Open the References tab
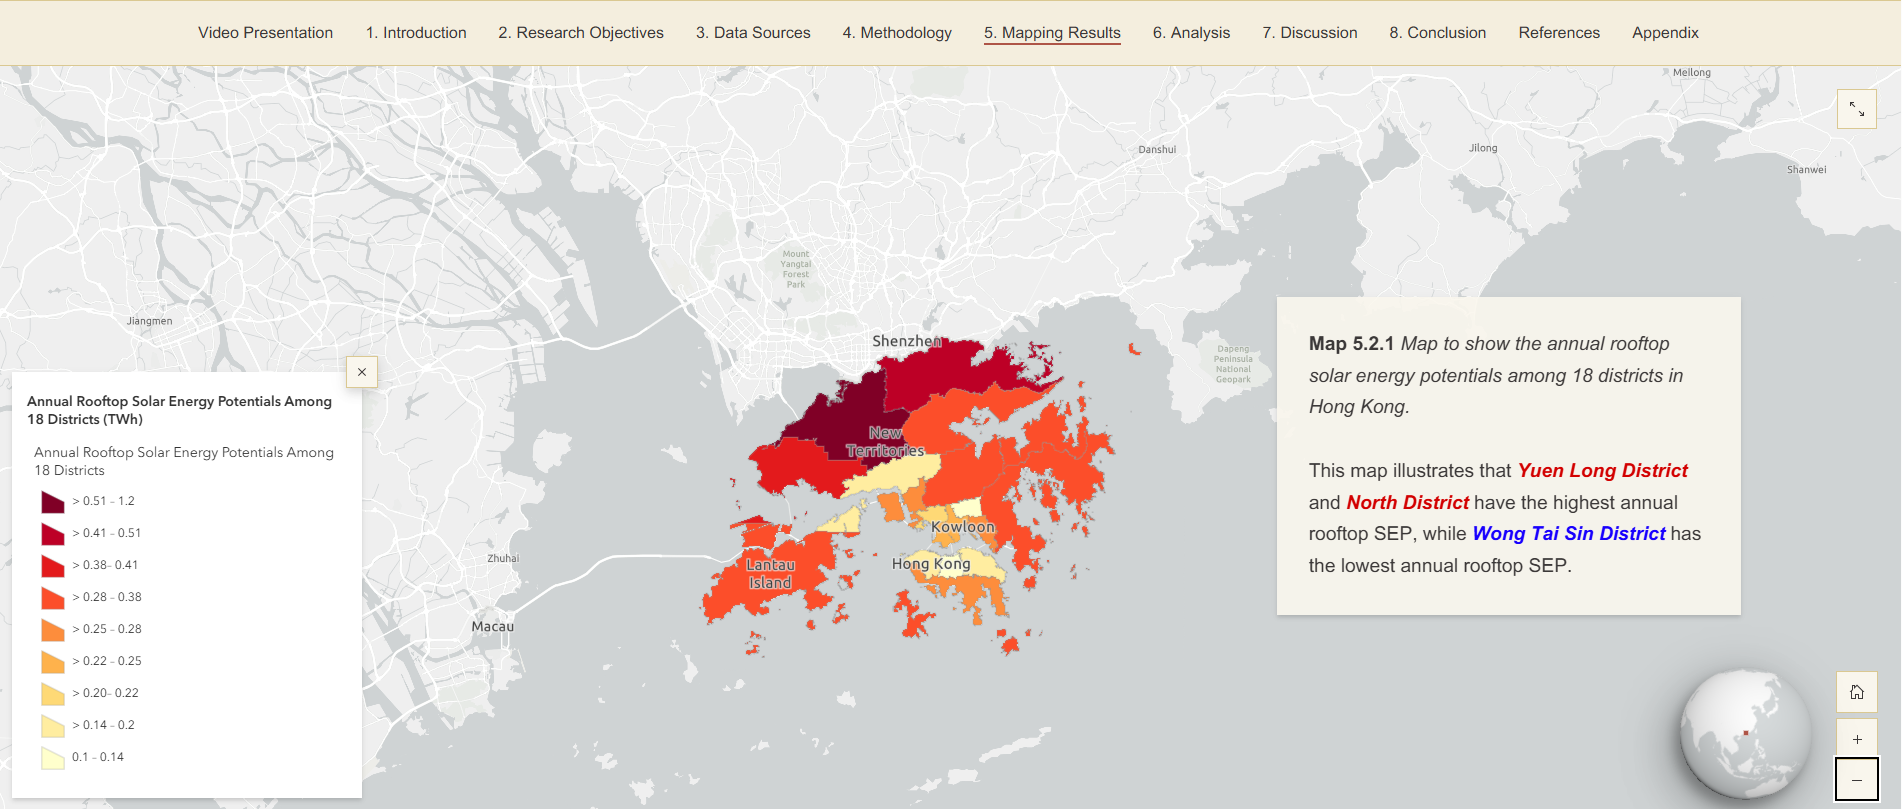This screenshot has width=1902, height=809. pos(1558,33)
